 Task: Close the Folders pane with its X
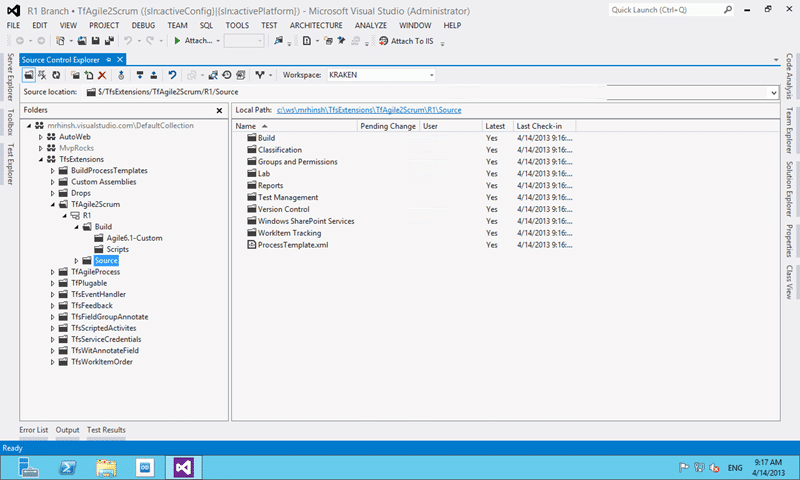(219, 110)
